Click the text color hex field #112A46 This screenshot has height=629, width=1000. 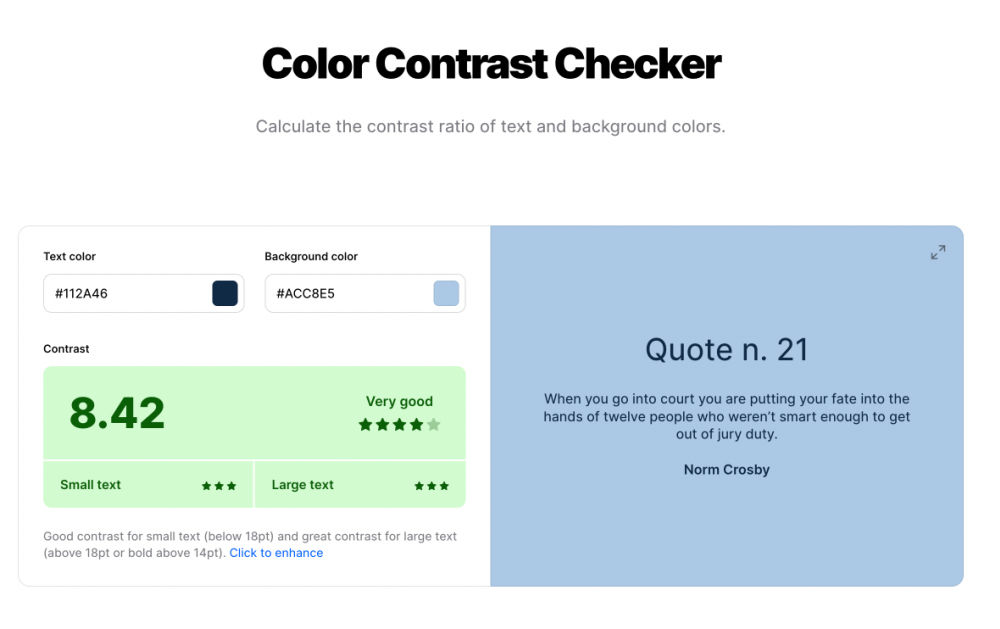pos(143,293)
